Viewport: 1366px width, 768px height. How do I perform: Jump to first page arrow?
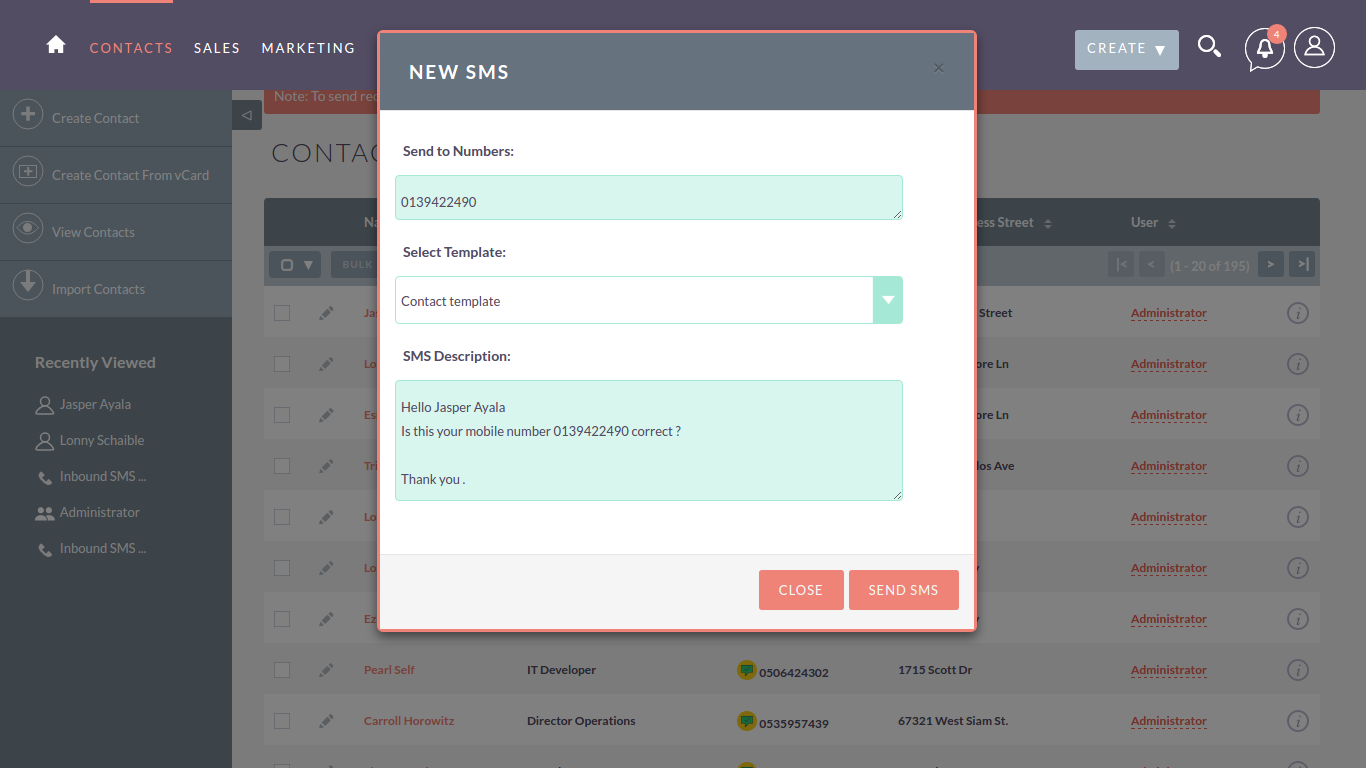coord(1121,264)
